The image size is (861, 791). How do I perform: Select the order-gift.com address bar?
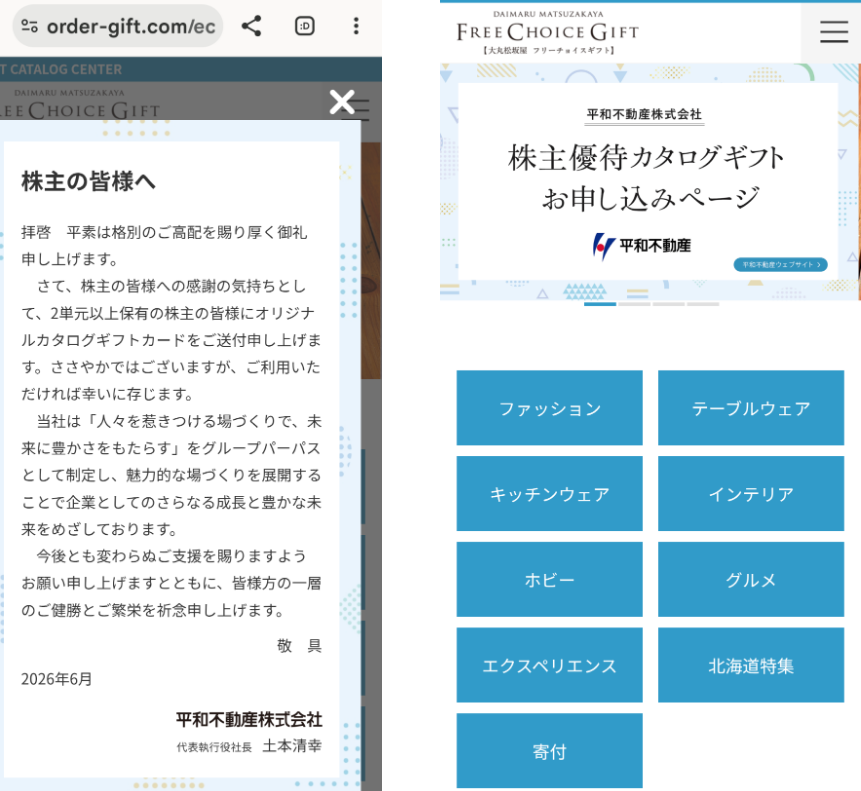coord(118,26)
